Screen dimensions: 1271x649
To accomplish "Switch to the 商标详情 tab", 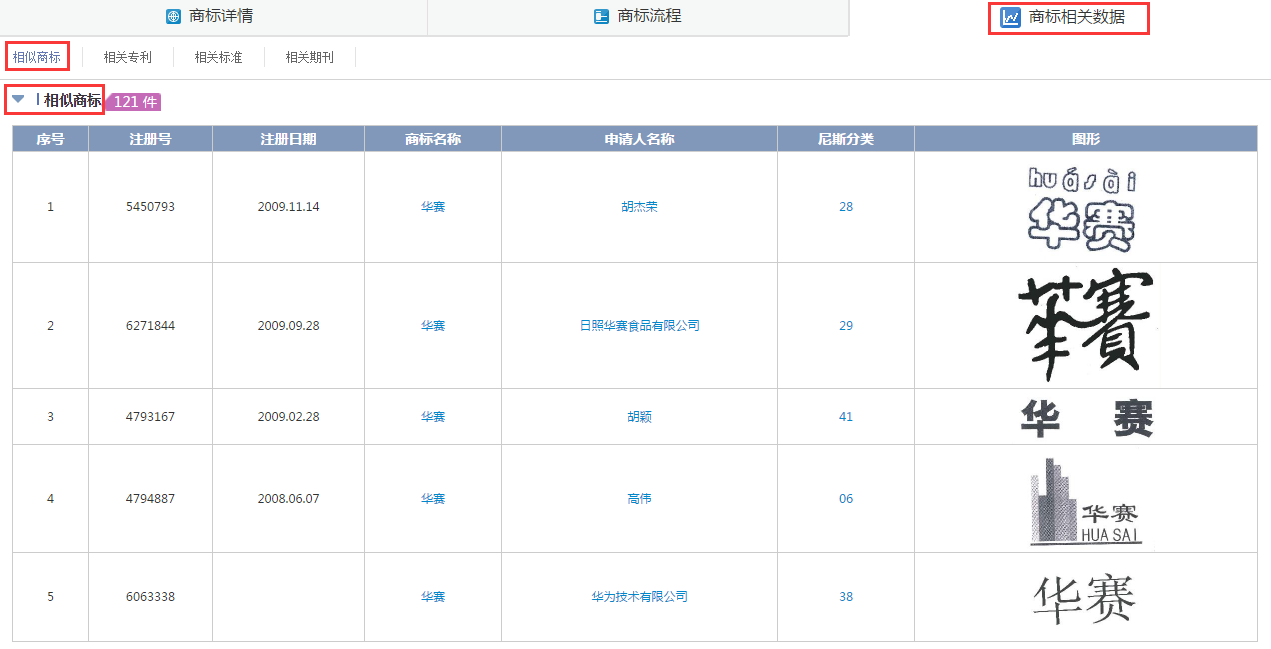I will click(x=221, y=17).
